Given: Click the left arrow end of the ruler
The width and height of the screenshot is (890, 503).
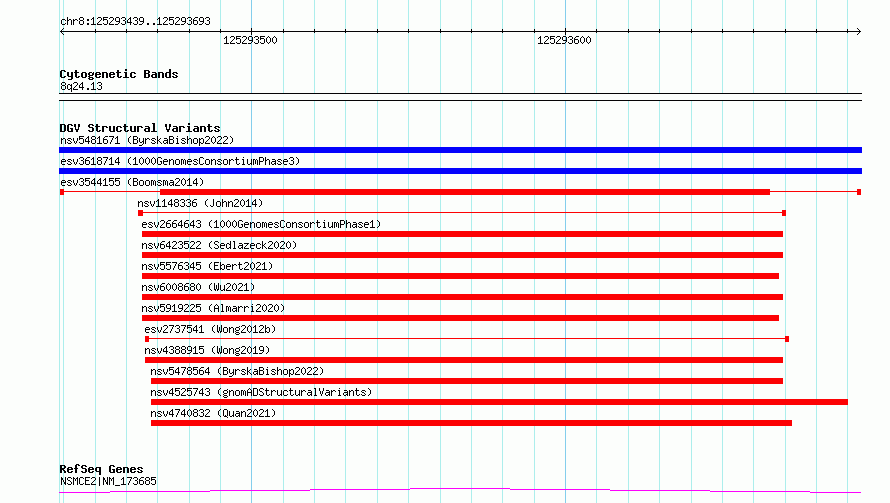Looking at the screenshot, I should (62, 32).
